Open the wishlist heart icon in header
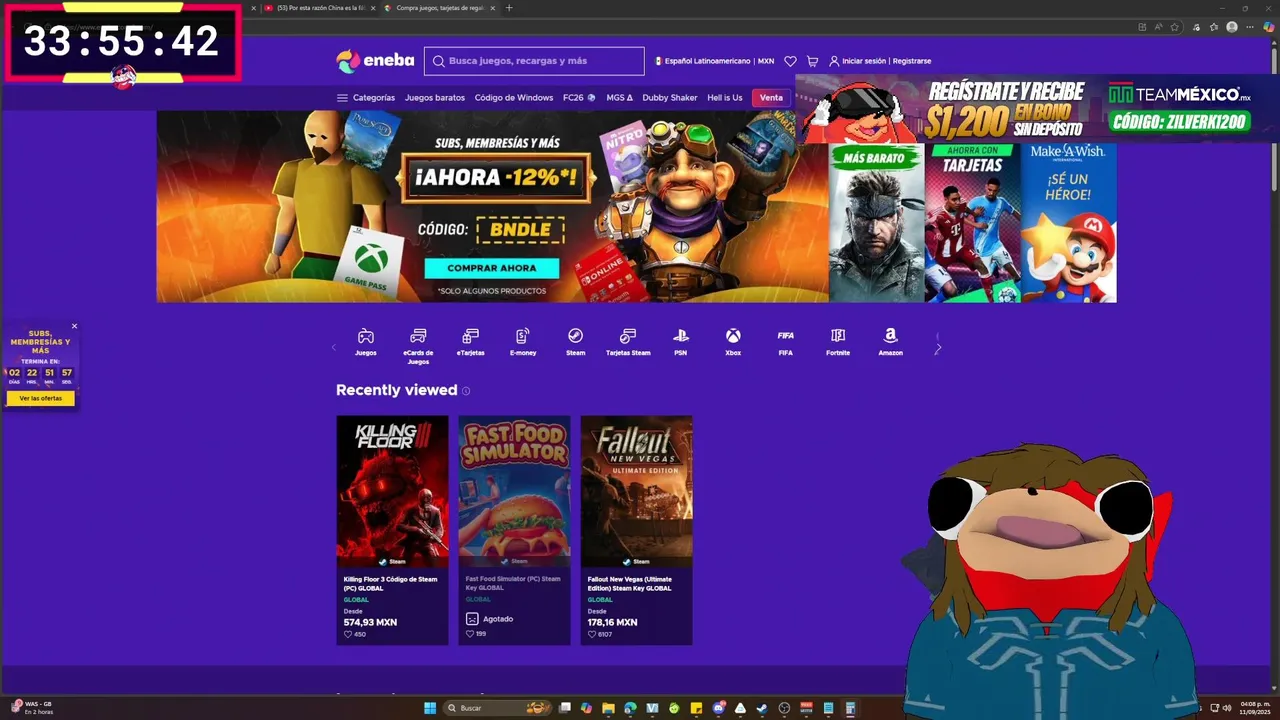The height and width of the screenshot is (720, 1280). [x=790, y=61]
